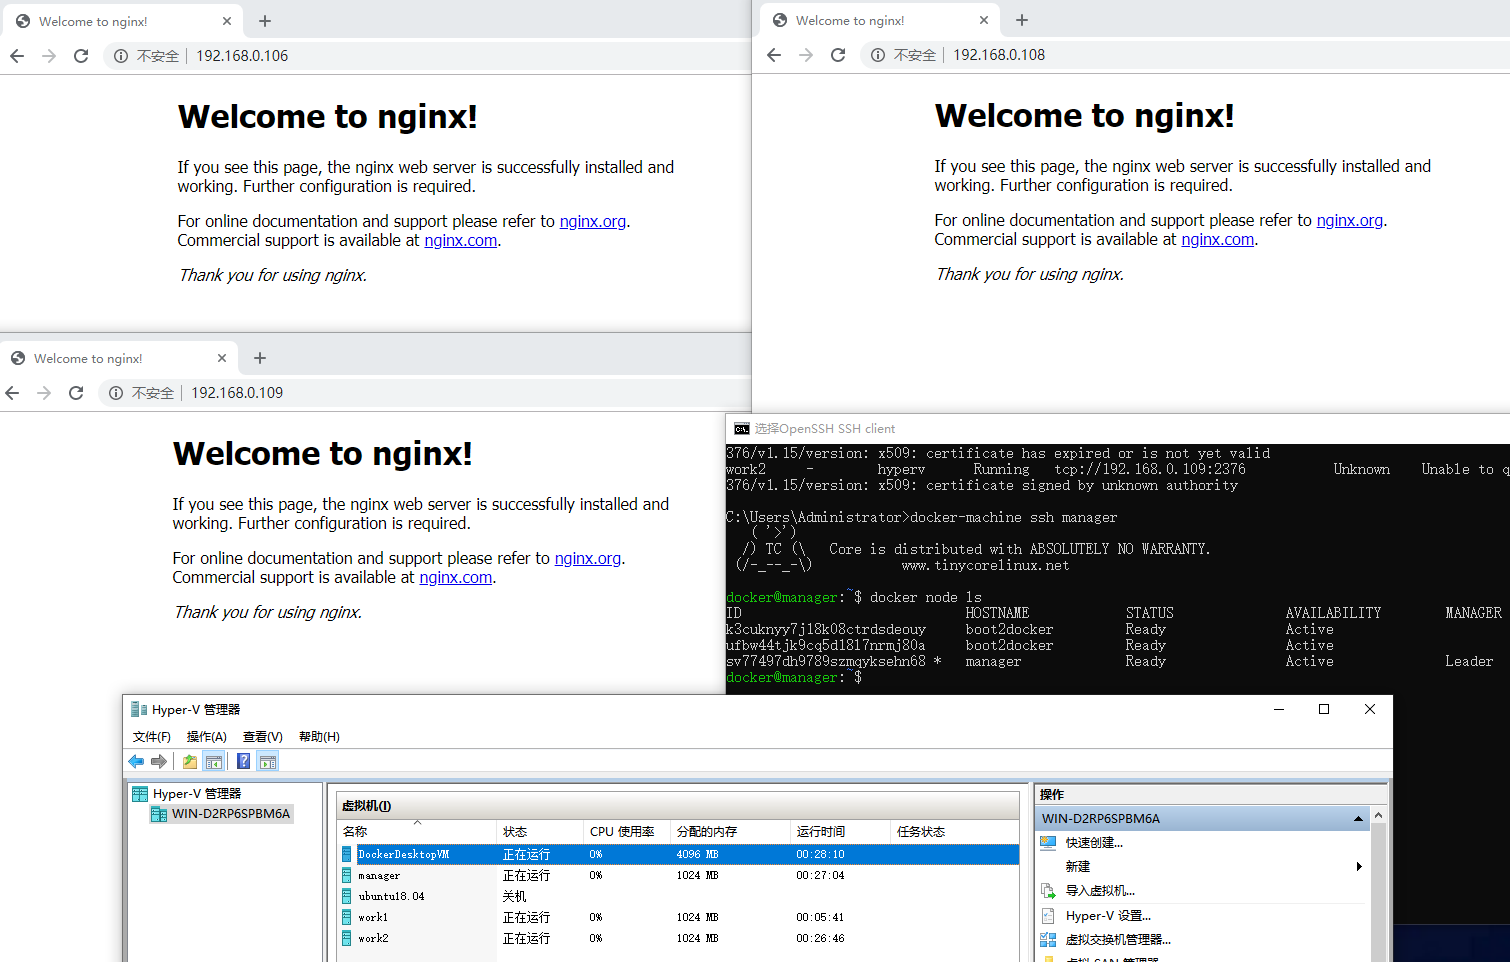This screenshot has height=962, width=1510.
Task: Click 导入虚拟机... action
Action: (1100, 891)
